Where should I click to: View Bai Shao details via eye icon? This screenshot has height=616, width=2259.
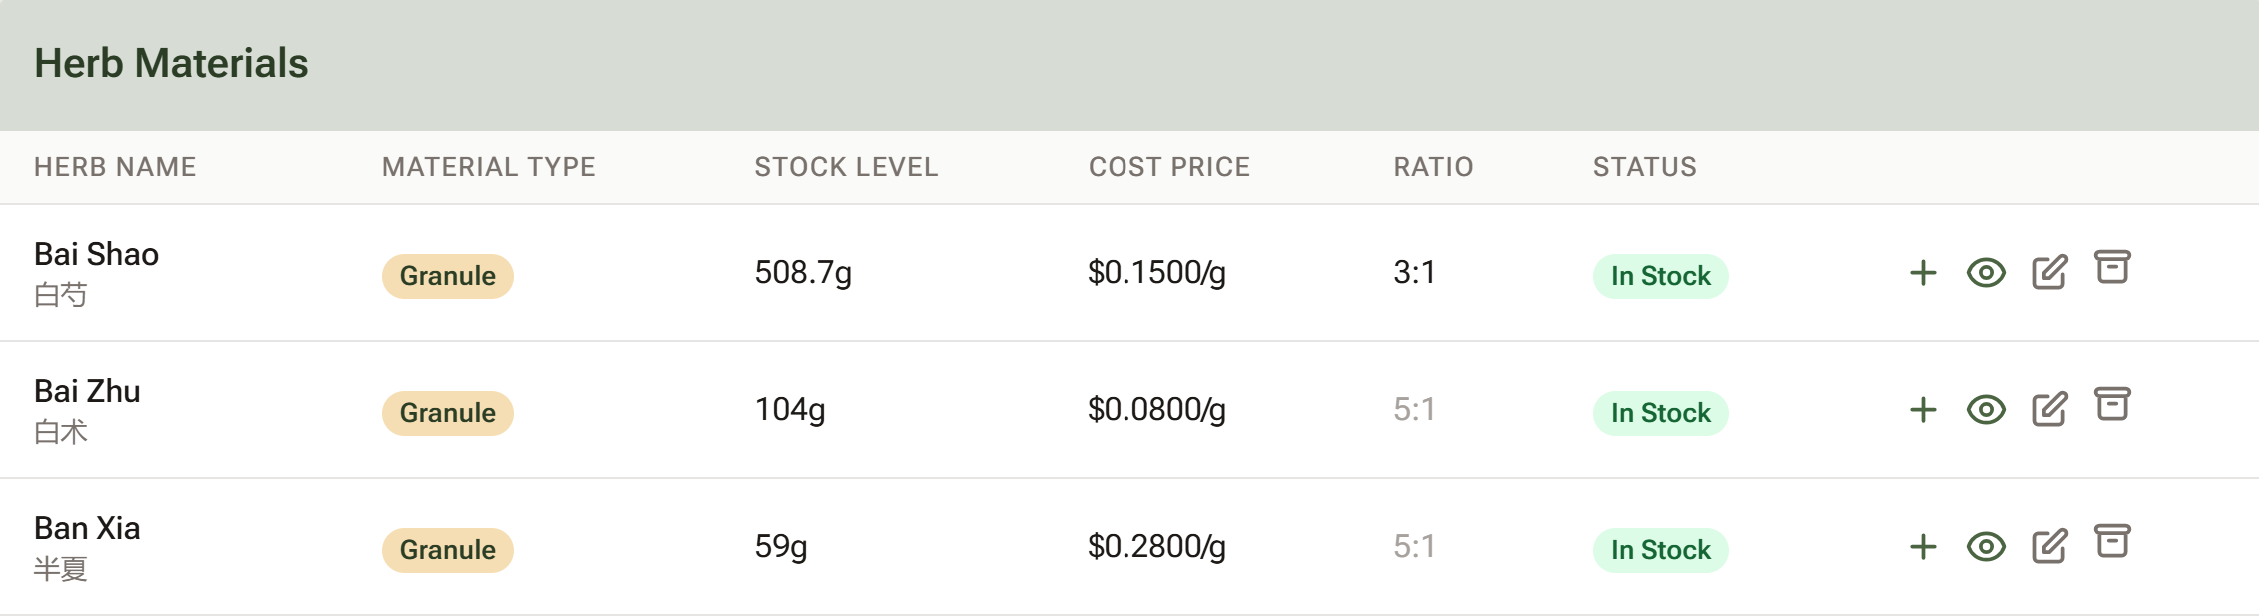(1986, 273)
